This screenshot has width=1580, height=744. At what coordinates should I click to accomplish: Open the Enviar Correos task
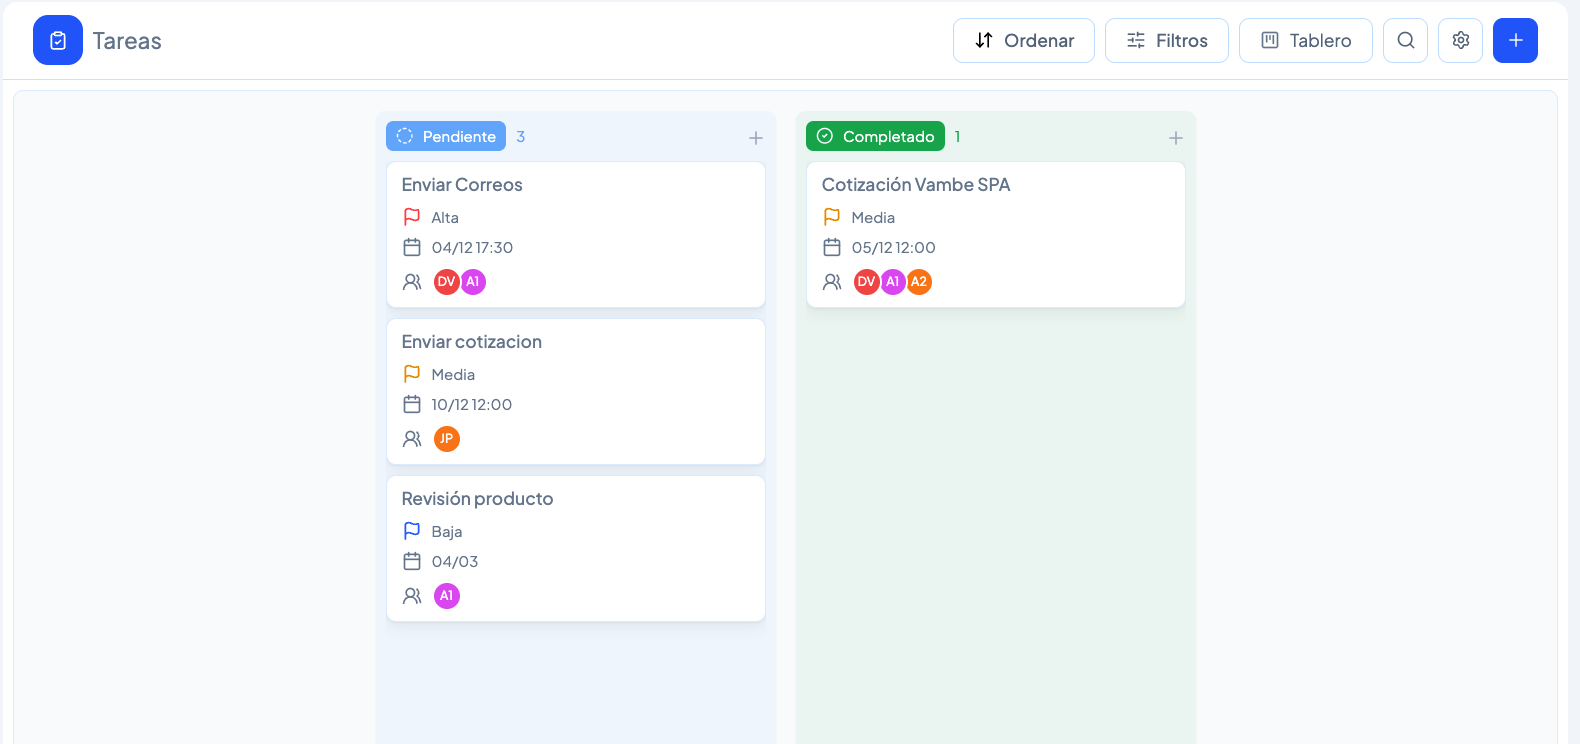[462, 185]
